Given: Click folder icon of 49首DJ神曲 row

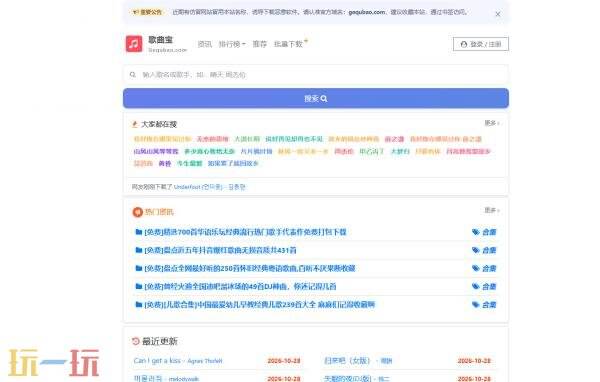Looking at the screenshot, I should pos(139,286).
